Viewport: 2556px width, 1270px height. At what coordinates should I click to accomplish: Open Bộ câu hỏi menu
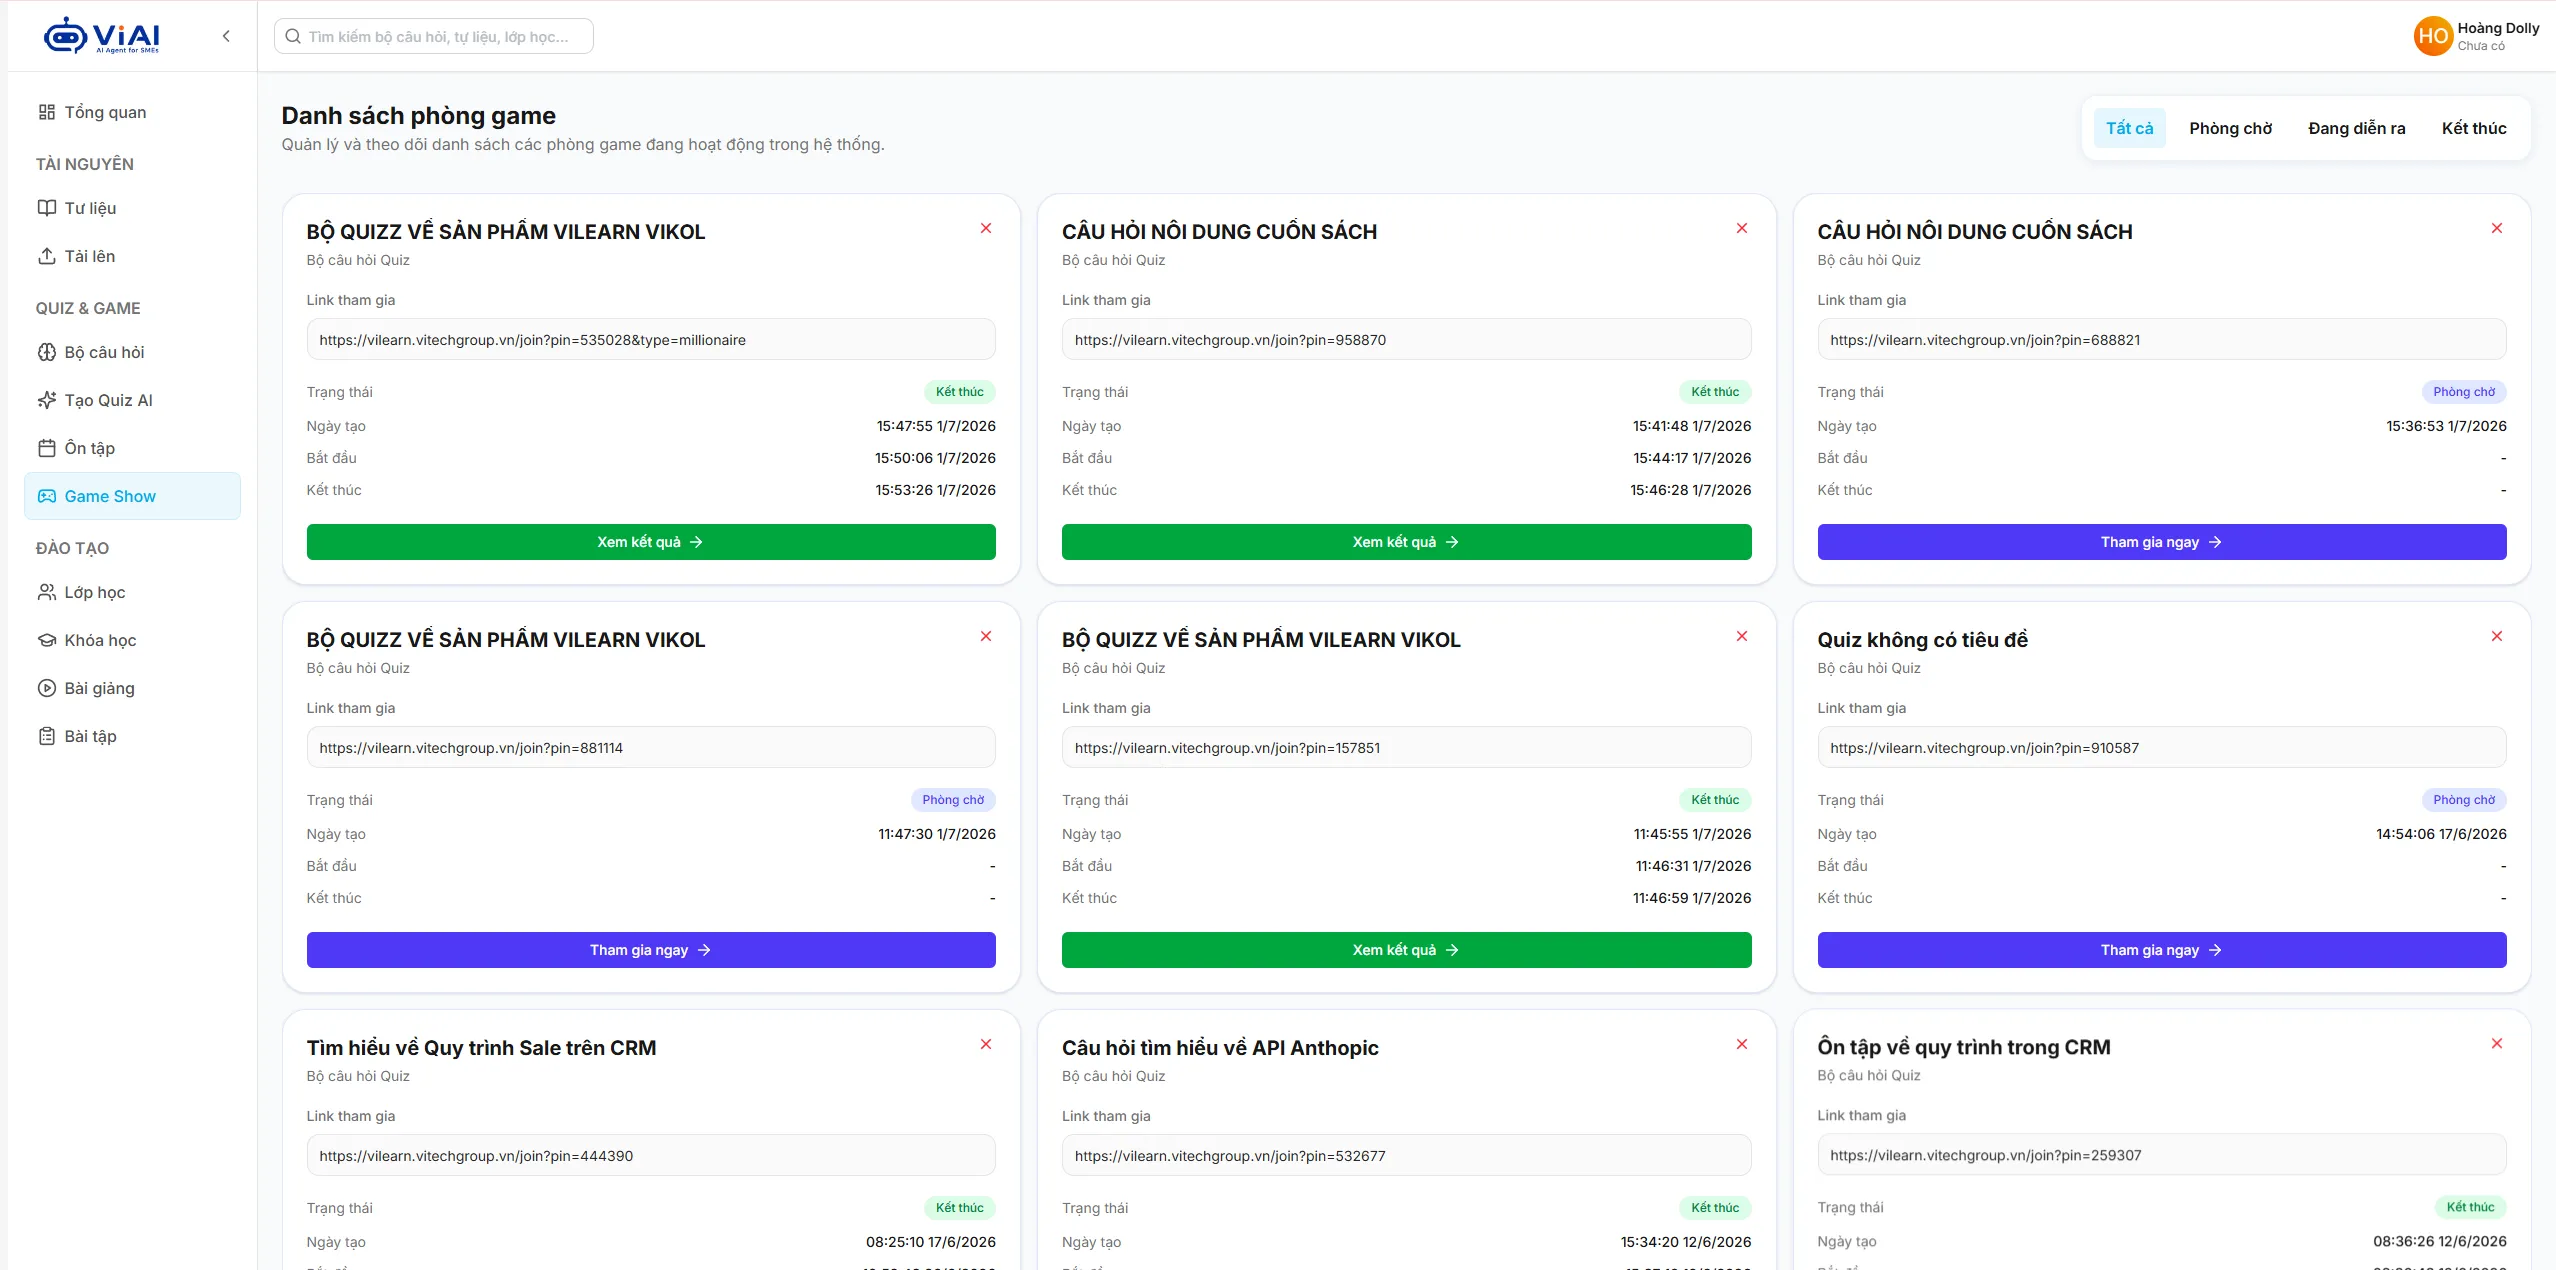(132, 352)
